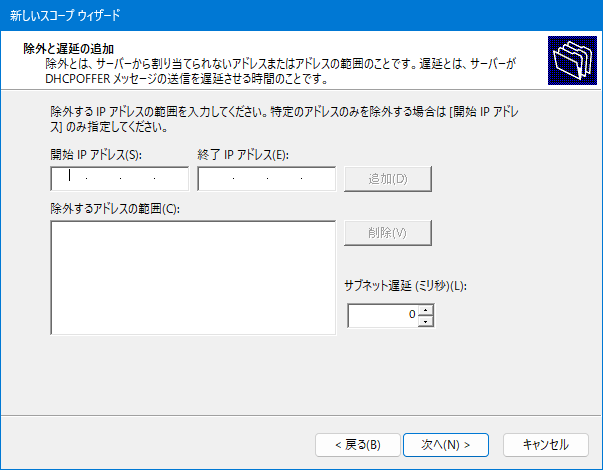Proceed with 次へ(N) button

(x=446, y=445)
